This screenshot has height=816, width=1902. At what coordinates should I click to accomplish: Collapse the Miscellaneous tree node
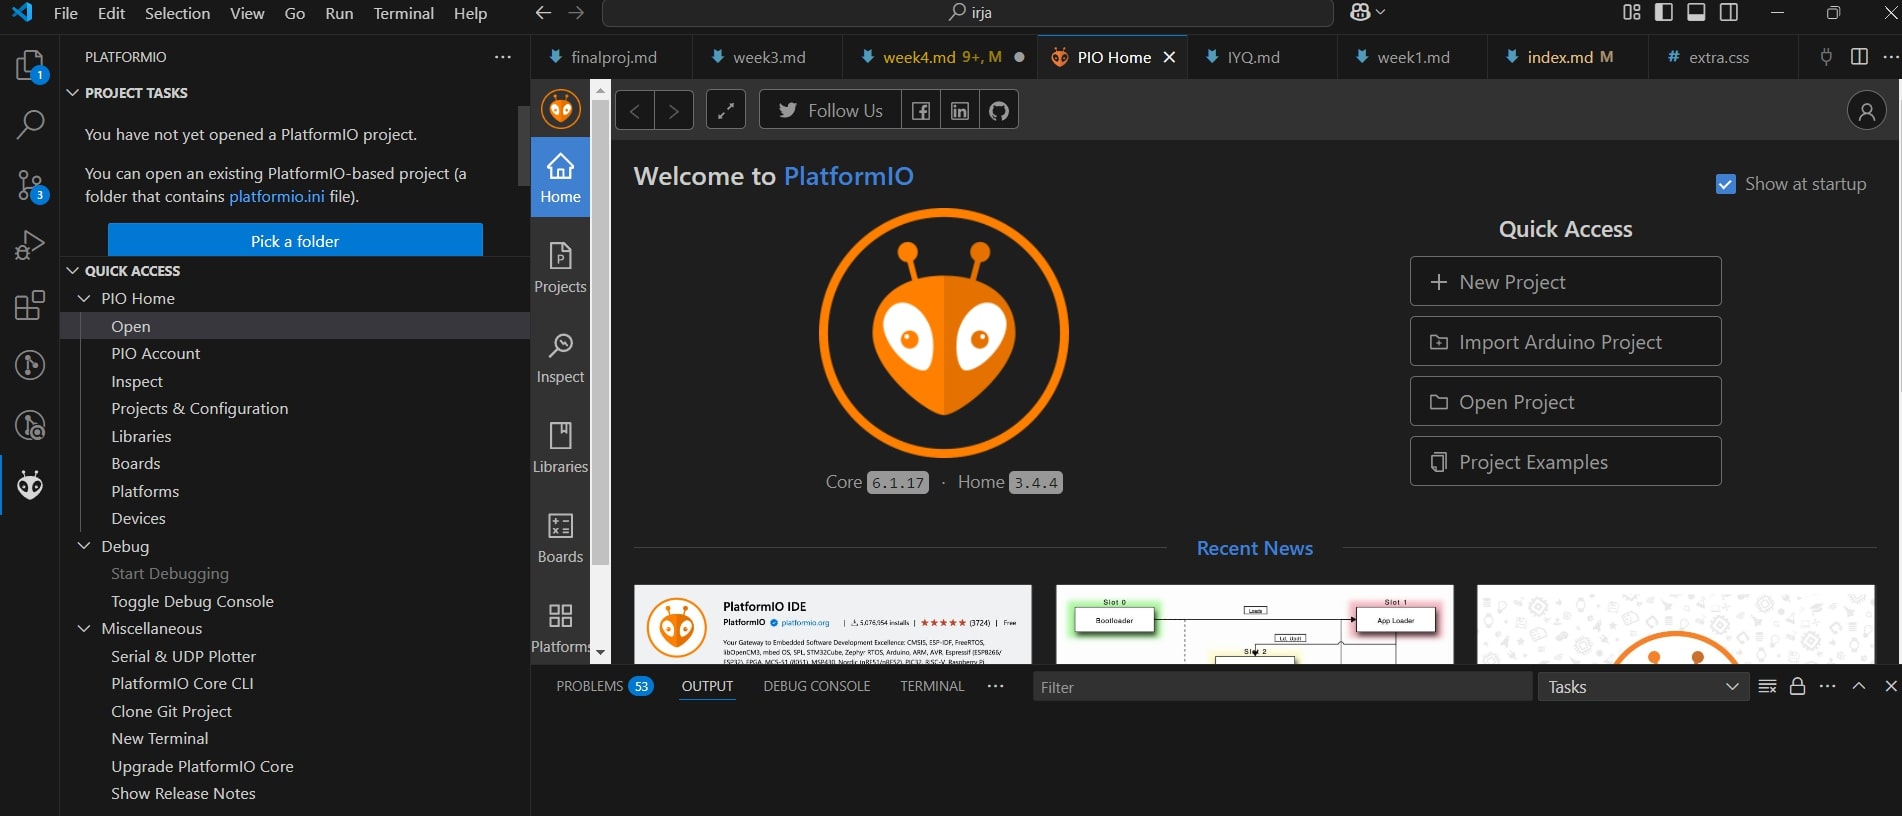(x=84, y=628)
